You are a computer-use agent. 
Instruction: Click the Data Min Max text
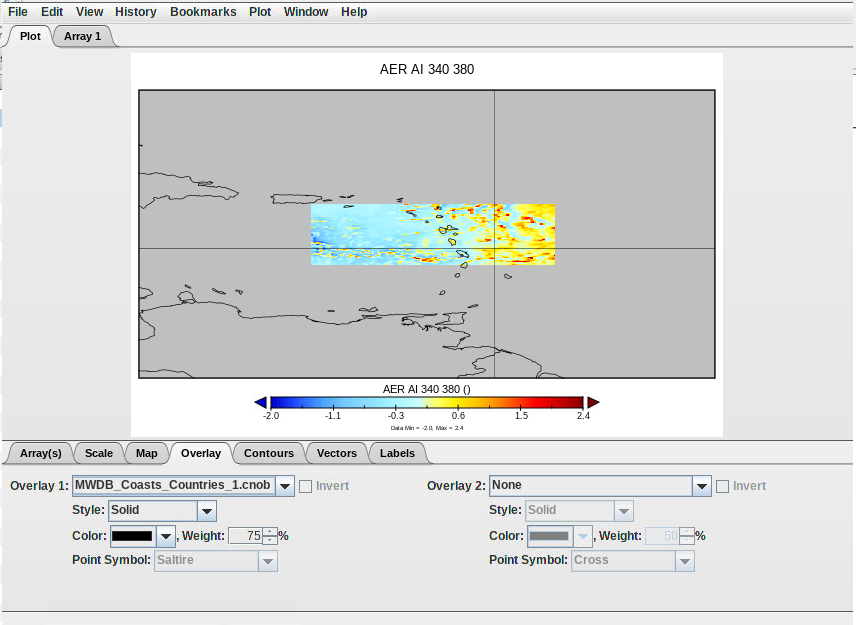click(x=427, y=428)
